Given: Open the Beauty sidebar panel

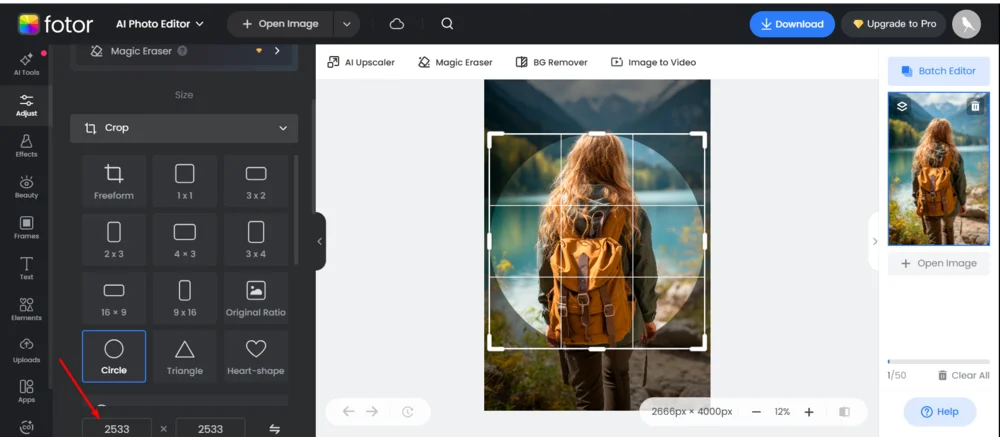Looking at the screenshot, I should [x=26, y=187].
